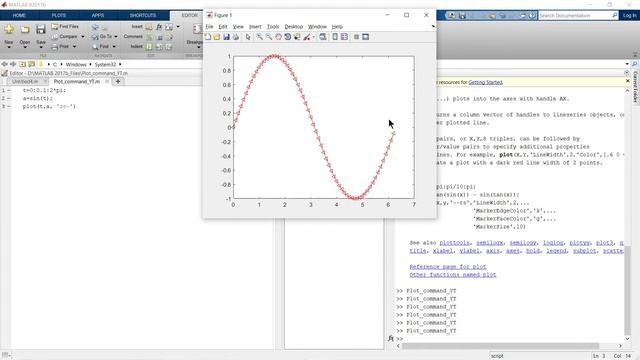This screenshot has height=360, width=640.
Task: Expand the Print dropdown arrow
Action: 74,47
